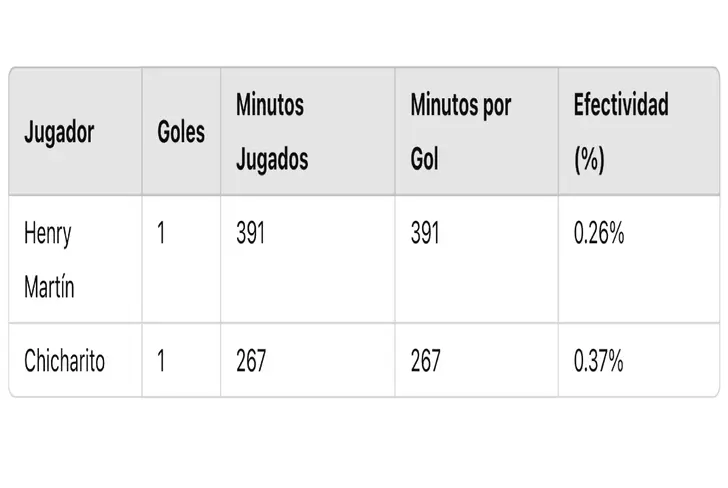The image size is (728, 488).
Task: Click Chicharito's Minutos Jugados value 267
Action: coord(251,361)
